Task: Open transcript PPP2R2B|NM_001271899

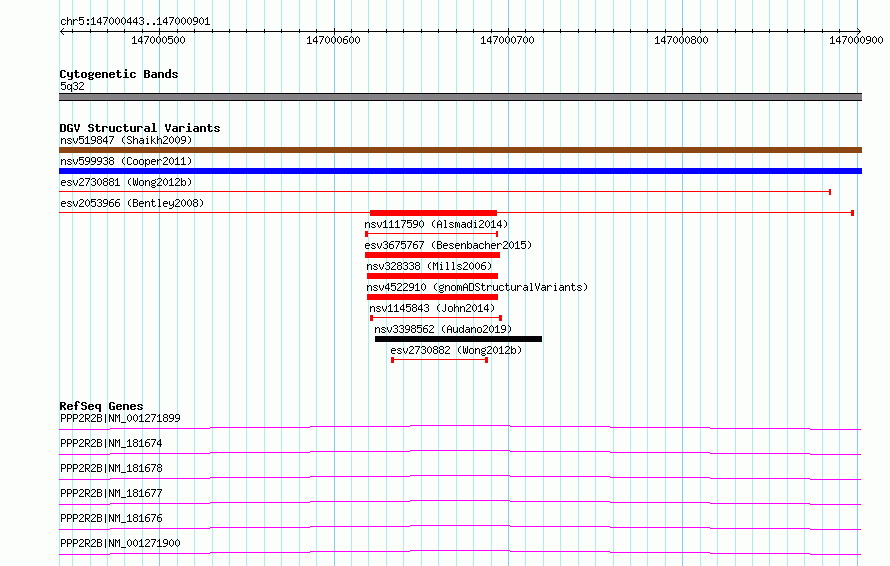Action: pos(120,418)
